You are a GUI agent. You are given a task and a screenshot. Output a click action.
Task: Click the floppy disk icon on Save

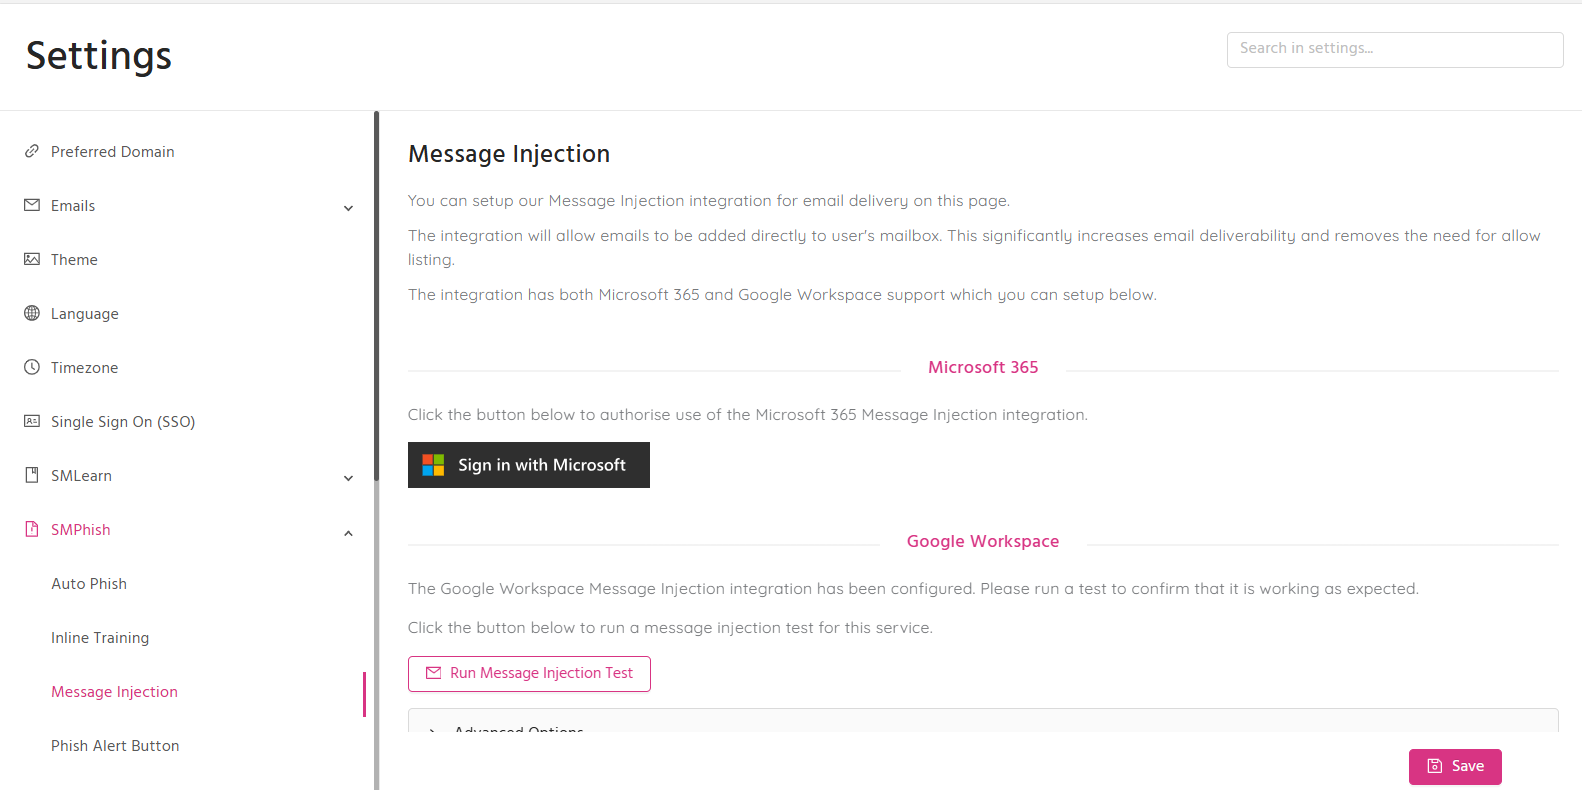pyautogui.click(x=1435, y=766)
